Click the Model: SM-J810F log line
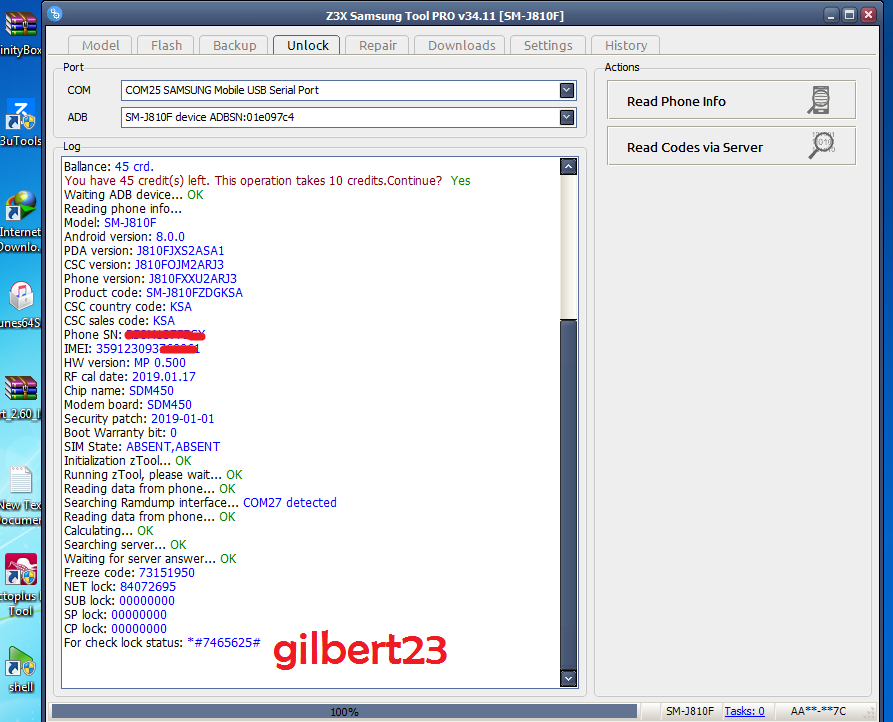Image resolution: width=893 pixels, height=722 pixels. [x=110, y=223]
